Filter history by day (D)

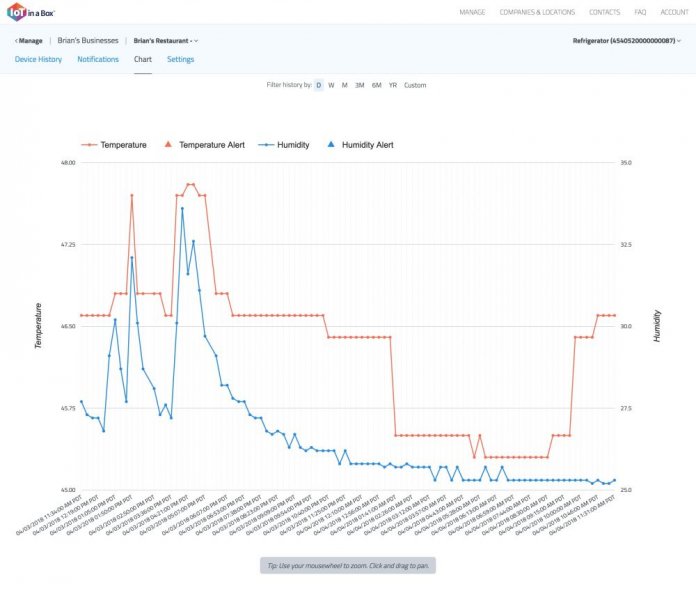(319, 85)
